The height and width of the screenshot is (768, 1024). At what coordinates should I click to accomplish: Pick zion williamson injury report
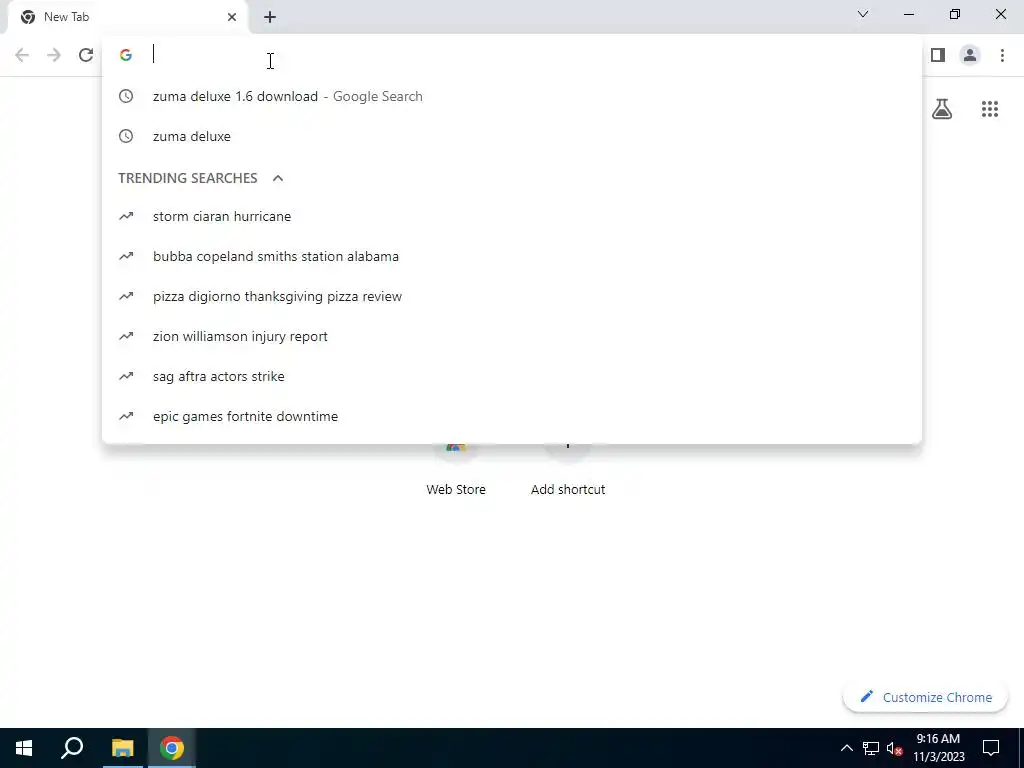(512, 336)
